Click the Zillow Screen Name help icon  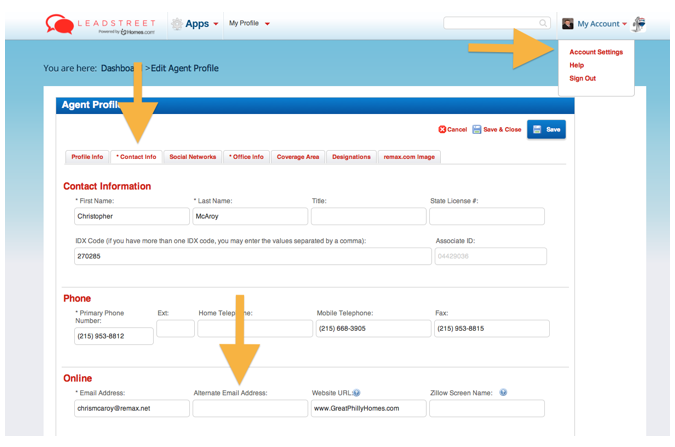tap(503, 393)
